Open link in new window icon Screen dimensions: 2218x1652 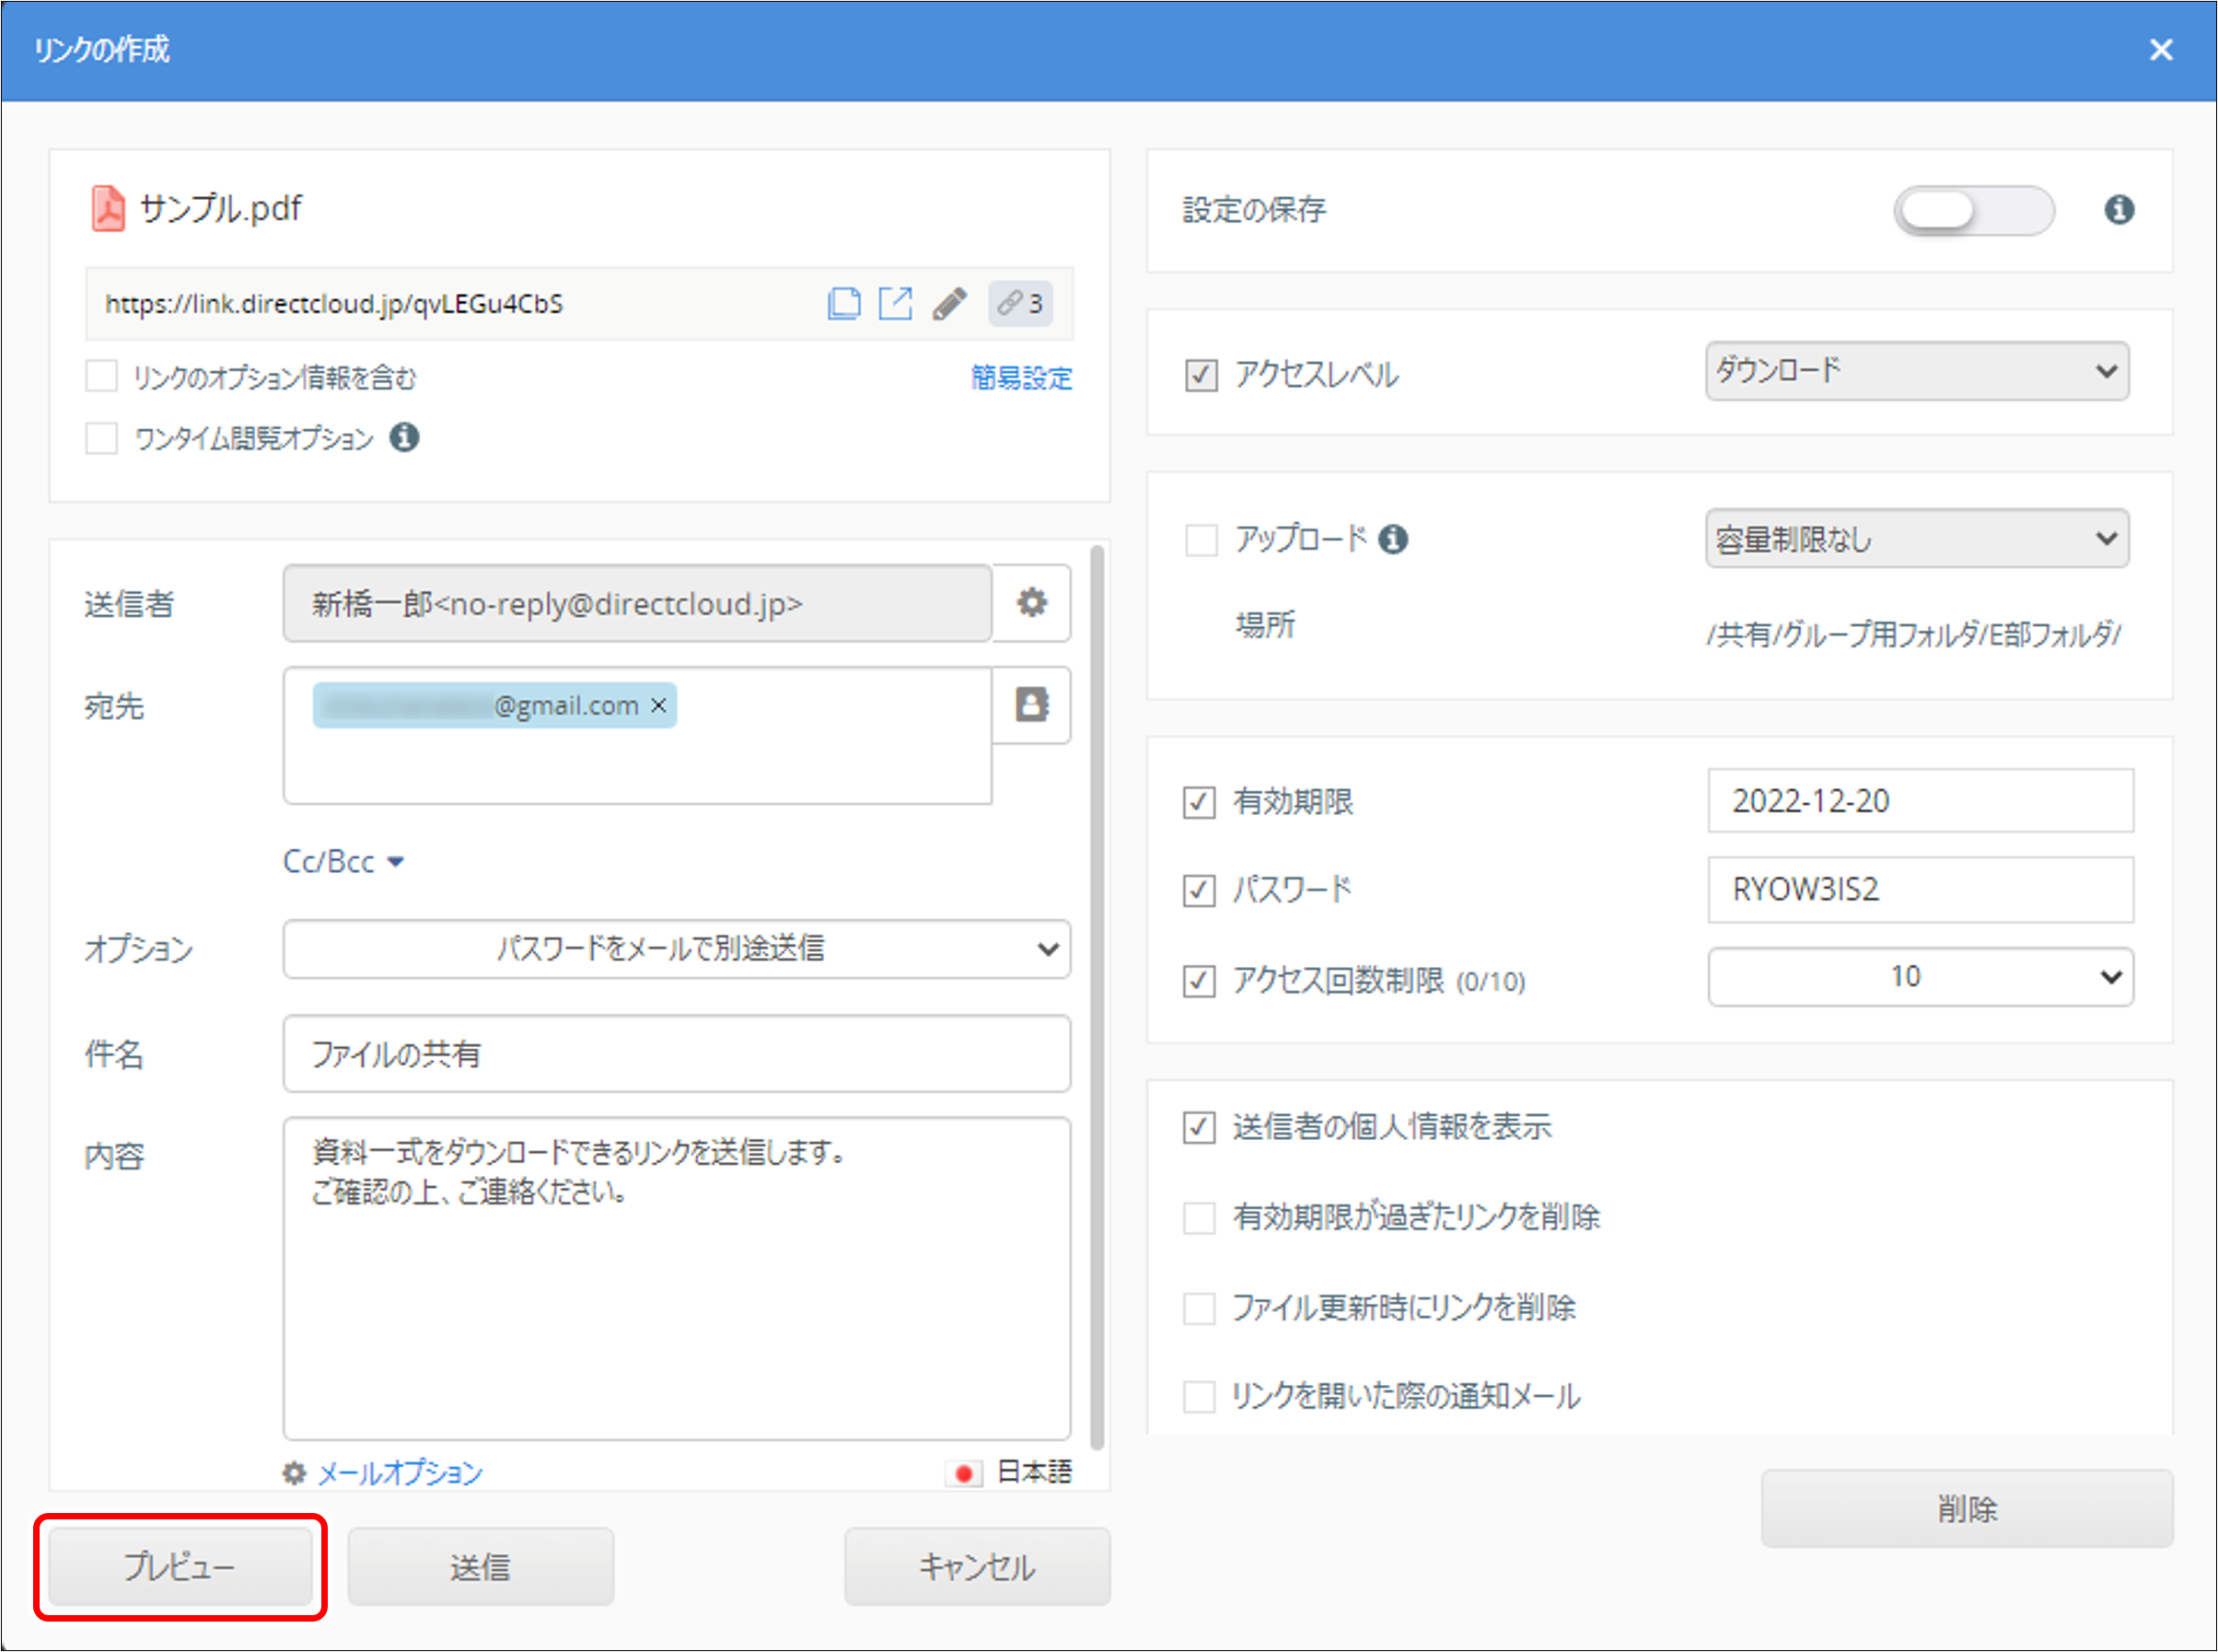tap(895, 303)
